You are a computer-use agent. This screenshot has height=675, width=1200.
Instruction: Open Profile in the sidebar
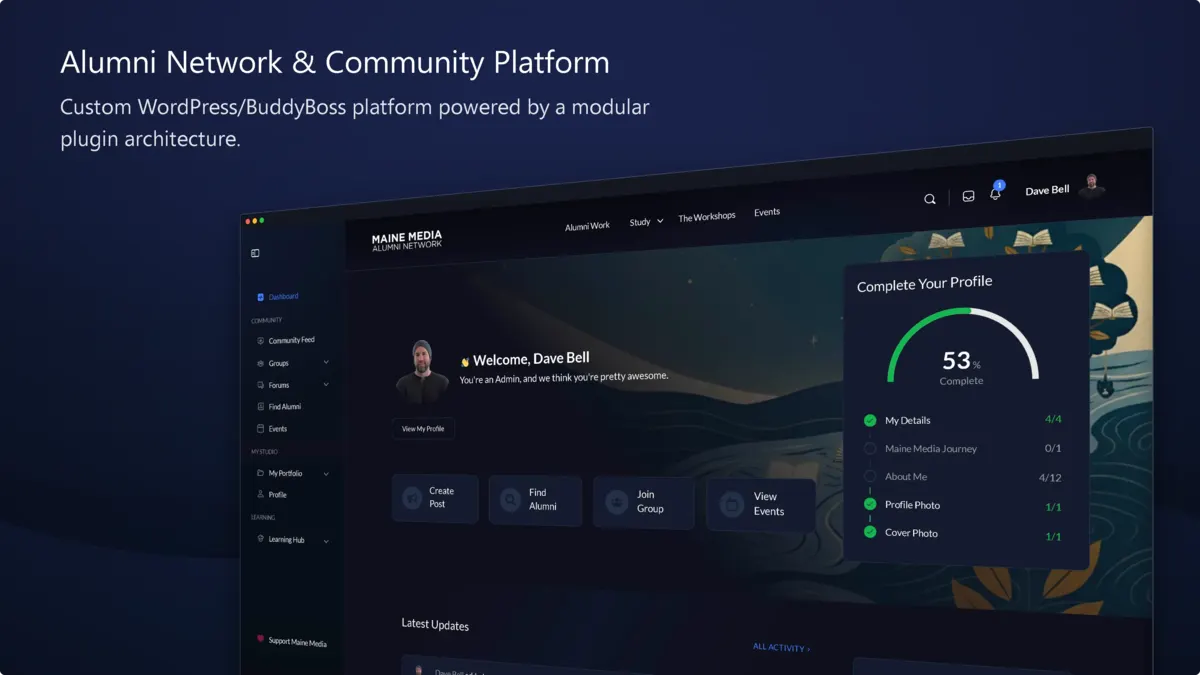pos(272,495)
